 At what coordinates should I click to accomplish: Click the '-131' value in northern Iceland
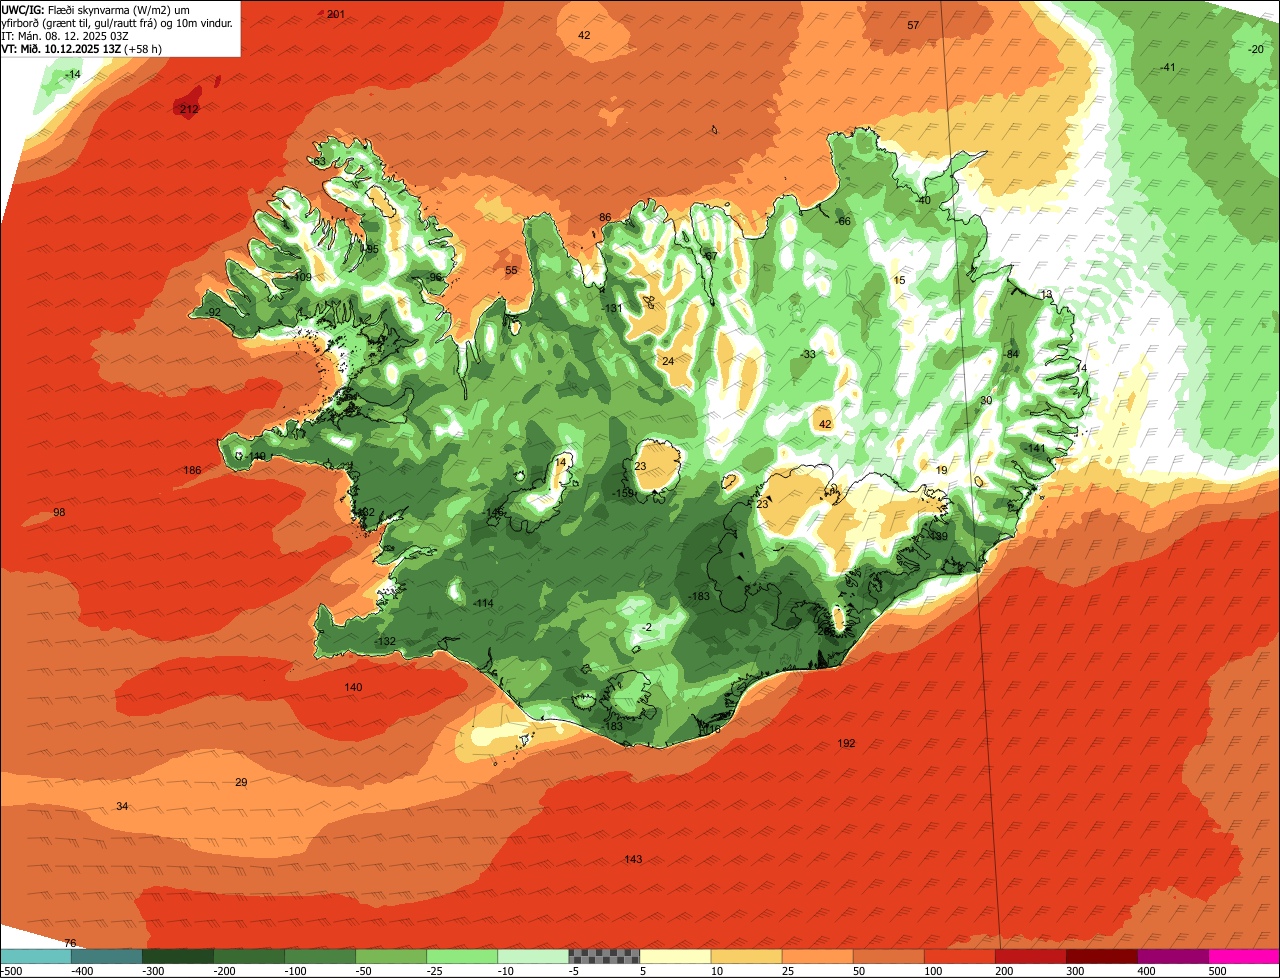coord(611,309)
